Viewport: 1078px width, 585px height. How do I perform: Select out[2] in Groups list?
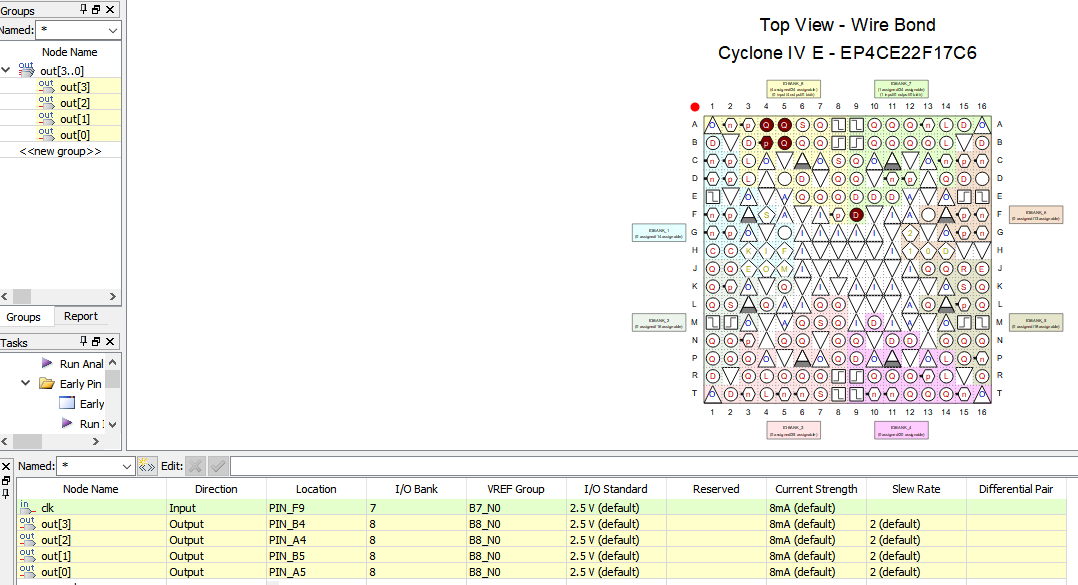(75, 102)
